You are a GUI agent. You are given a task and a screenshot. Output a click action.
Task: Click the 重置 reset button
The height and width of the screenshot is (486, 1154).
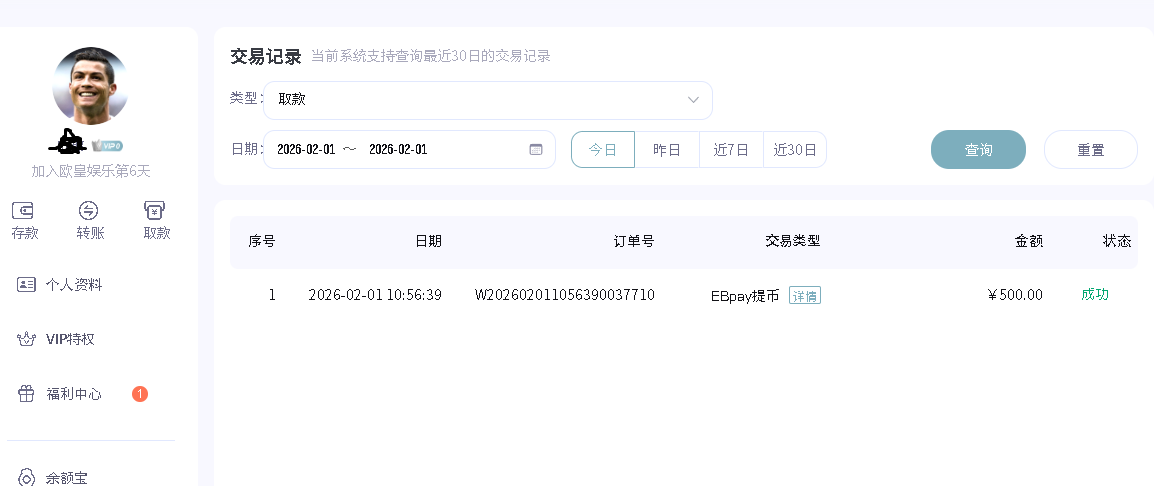click(1090, 150)
